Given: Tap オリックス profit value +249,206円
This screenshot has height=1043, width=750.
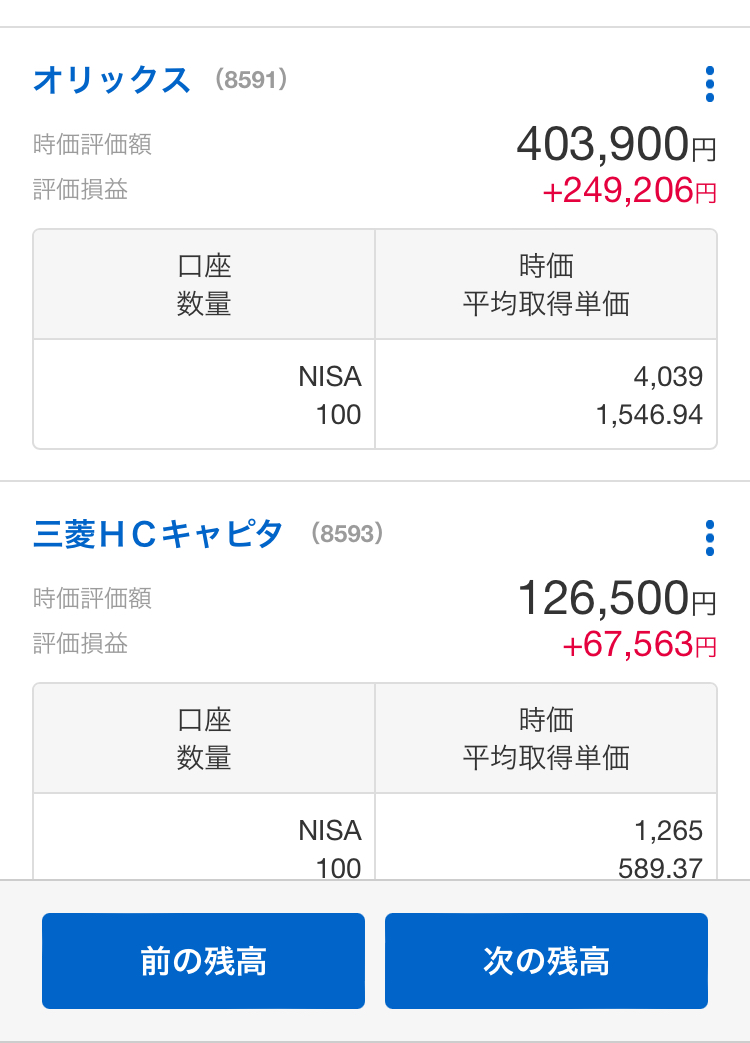Looking at the screenshot, I should 629,190.
